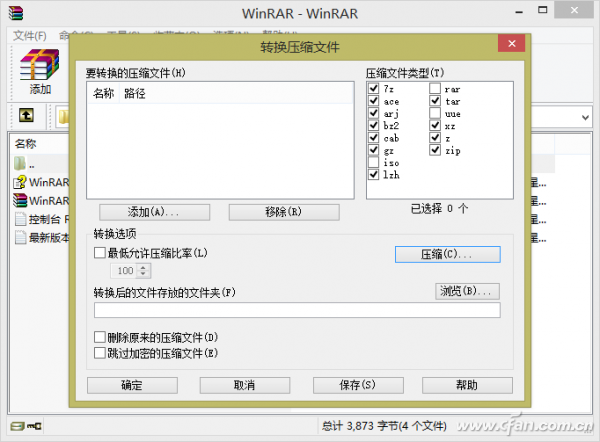Select the WinRAR archive books icon in list
The image size is (600, 442).
(20, 200)
